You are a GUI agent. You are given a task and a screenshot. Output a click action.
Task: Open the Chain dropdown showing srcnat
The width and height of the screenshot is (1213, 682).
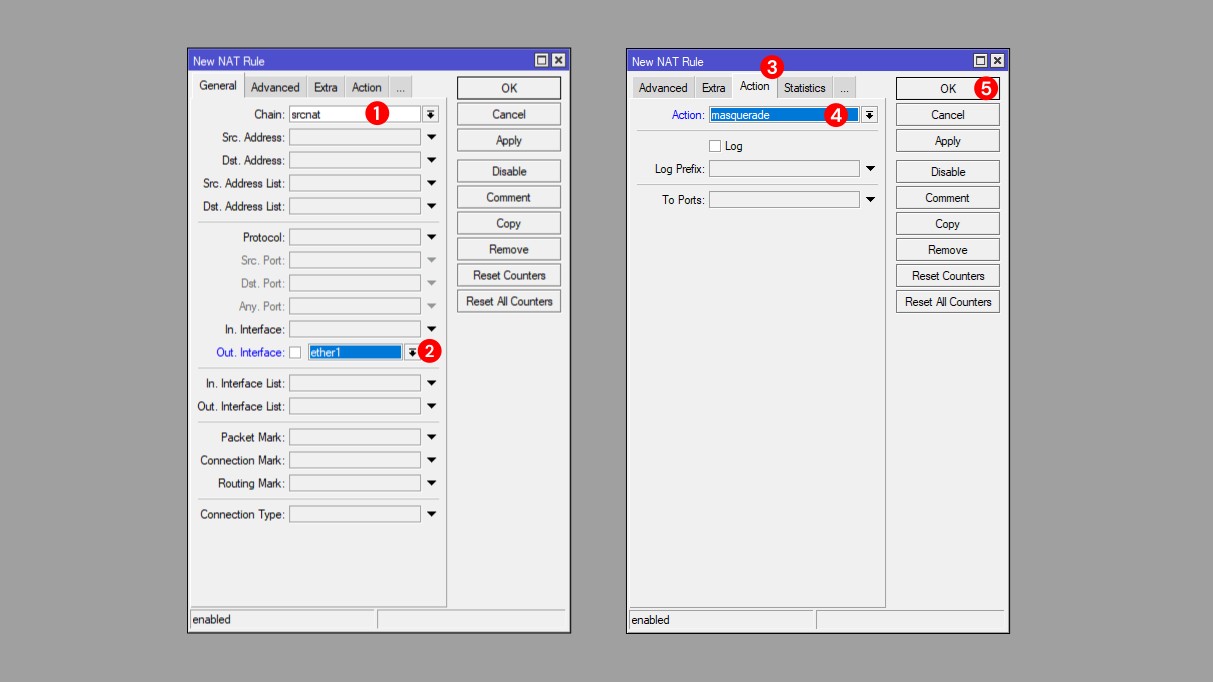pos(431,115)
